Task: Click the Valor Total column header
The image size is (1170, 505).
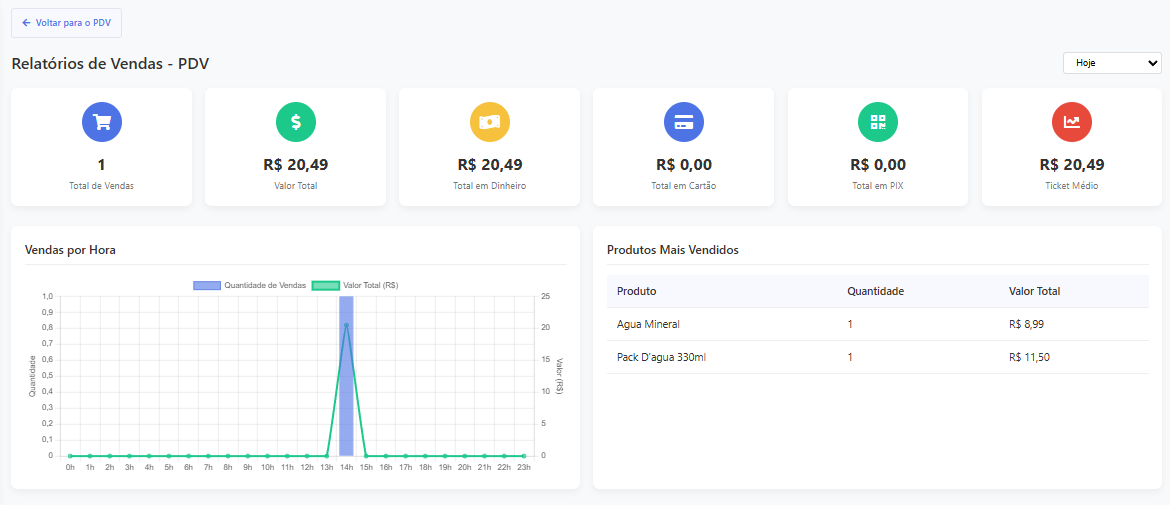Action: pos(1034,291)
